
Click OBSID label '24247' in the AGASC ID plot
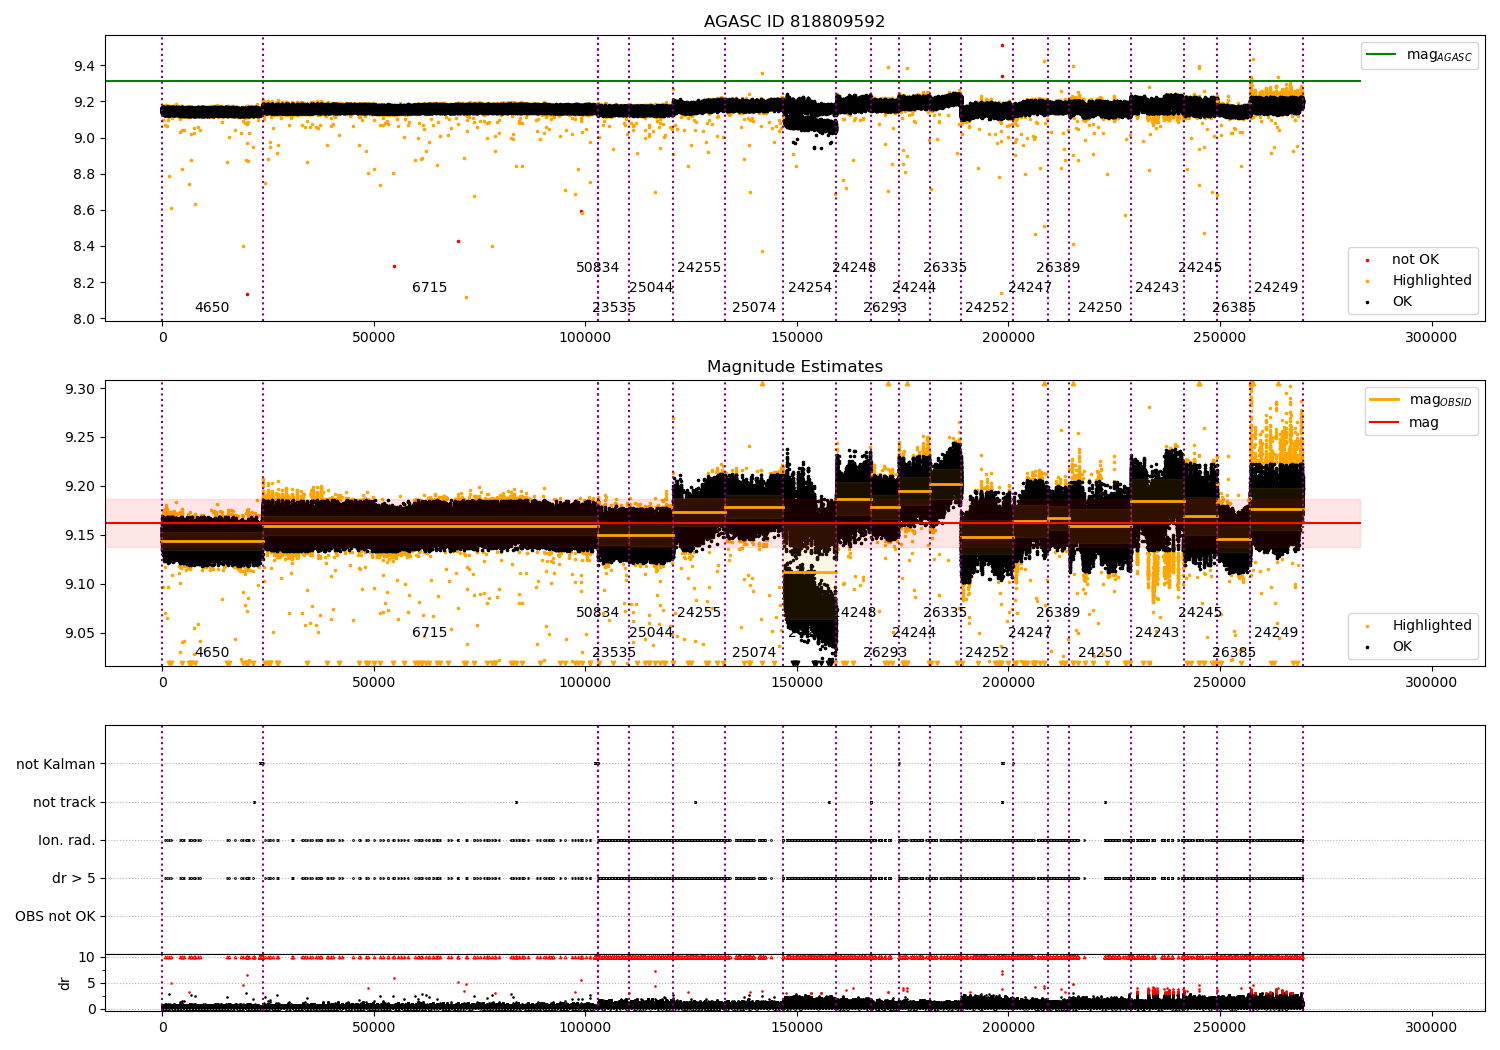[x=1030, y=288]
